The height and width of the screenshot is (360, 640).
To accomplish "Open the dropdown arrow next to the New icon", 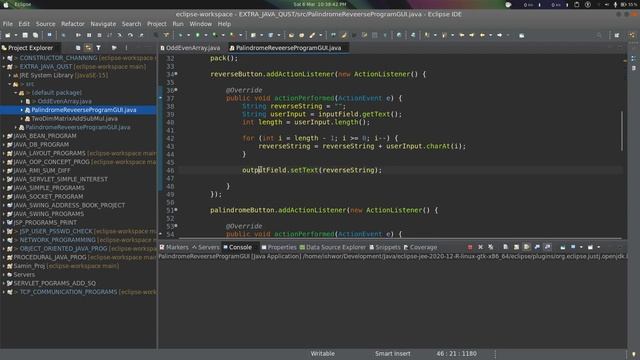I will click(16, 35).
